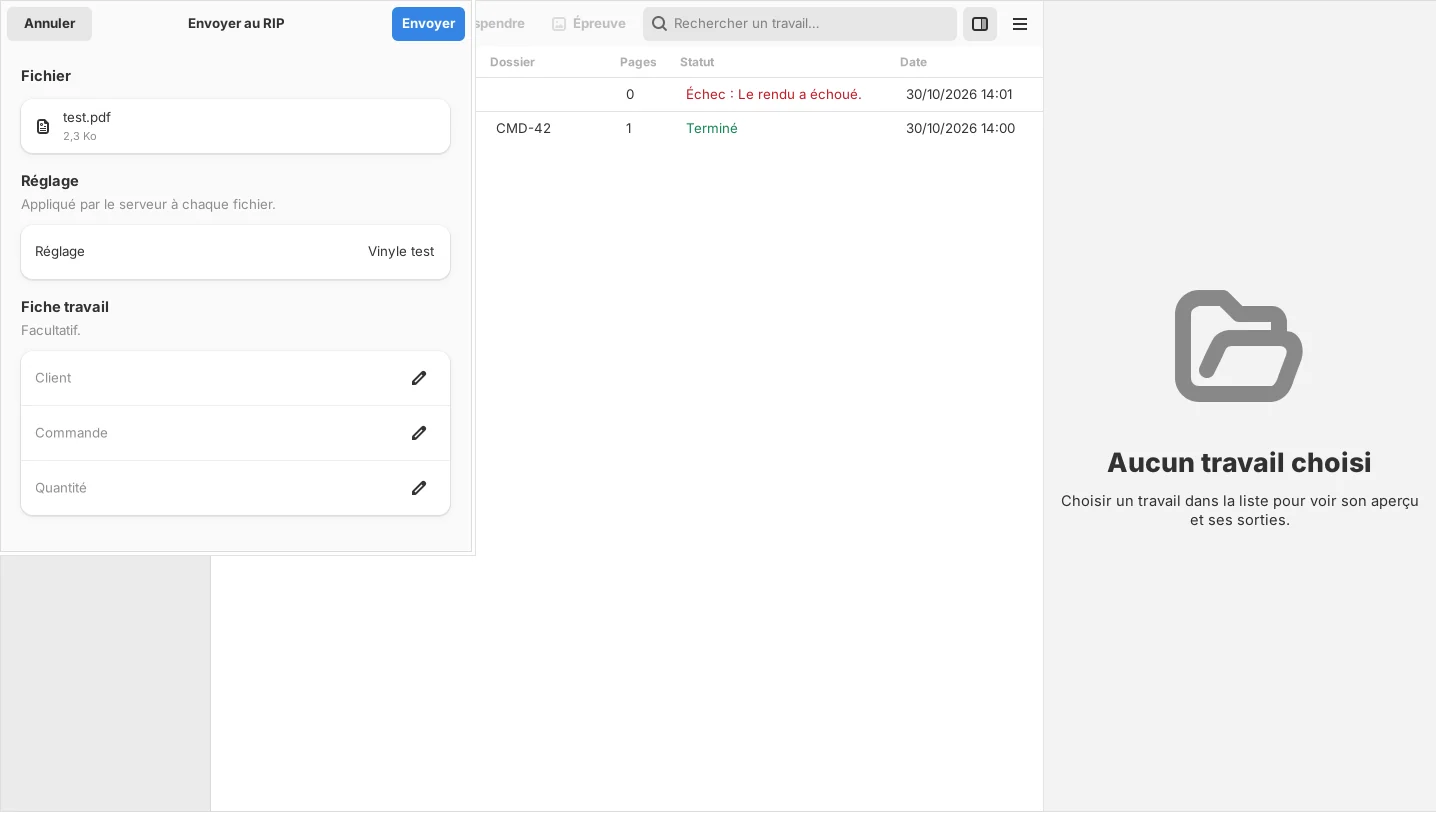Click the Terminé status cell

coord(712,129)
